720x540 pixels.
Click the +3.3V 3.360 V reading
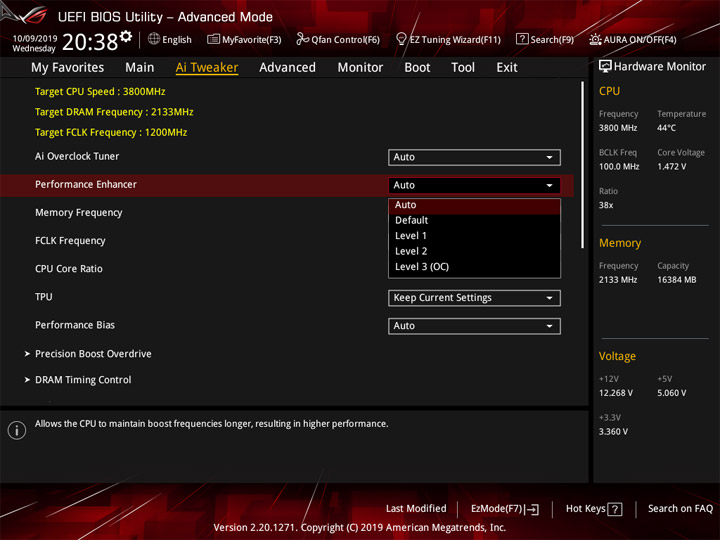click(x=613, y=432)
